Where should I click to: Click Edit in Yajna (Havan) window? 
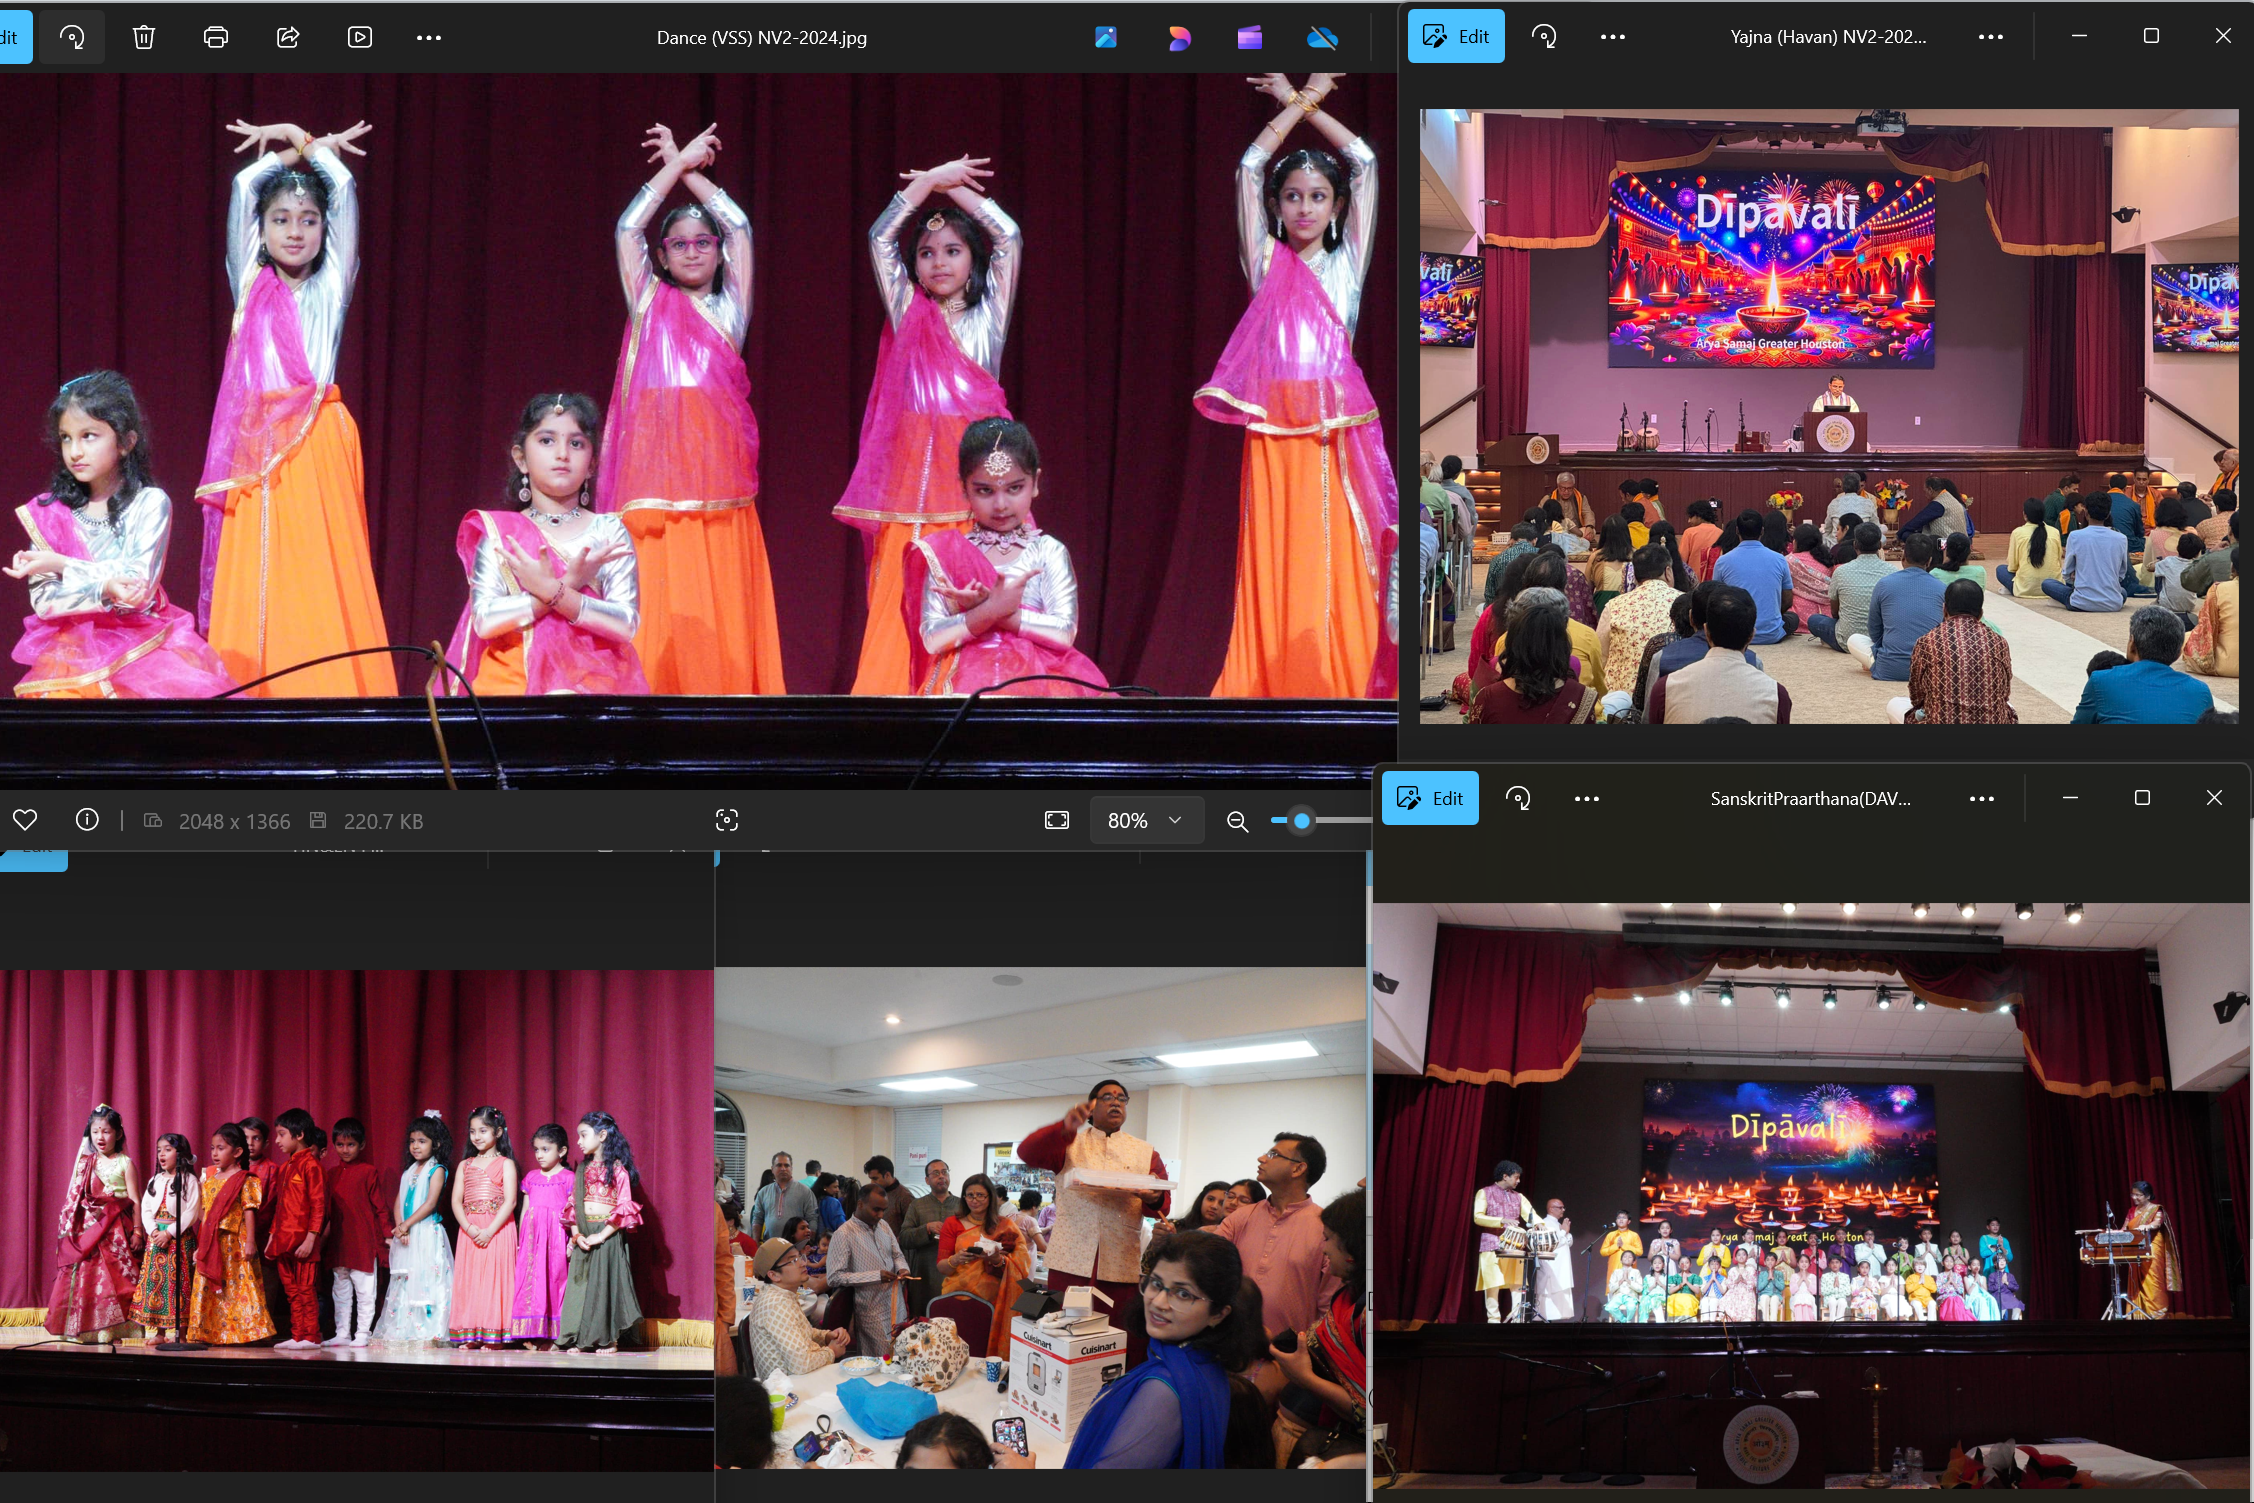pos(1456,37)
